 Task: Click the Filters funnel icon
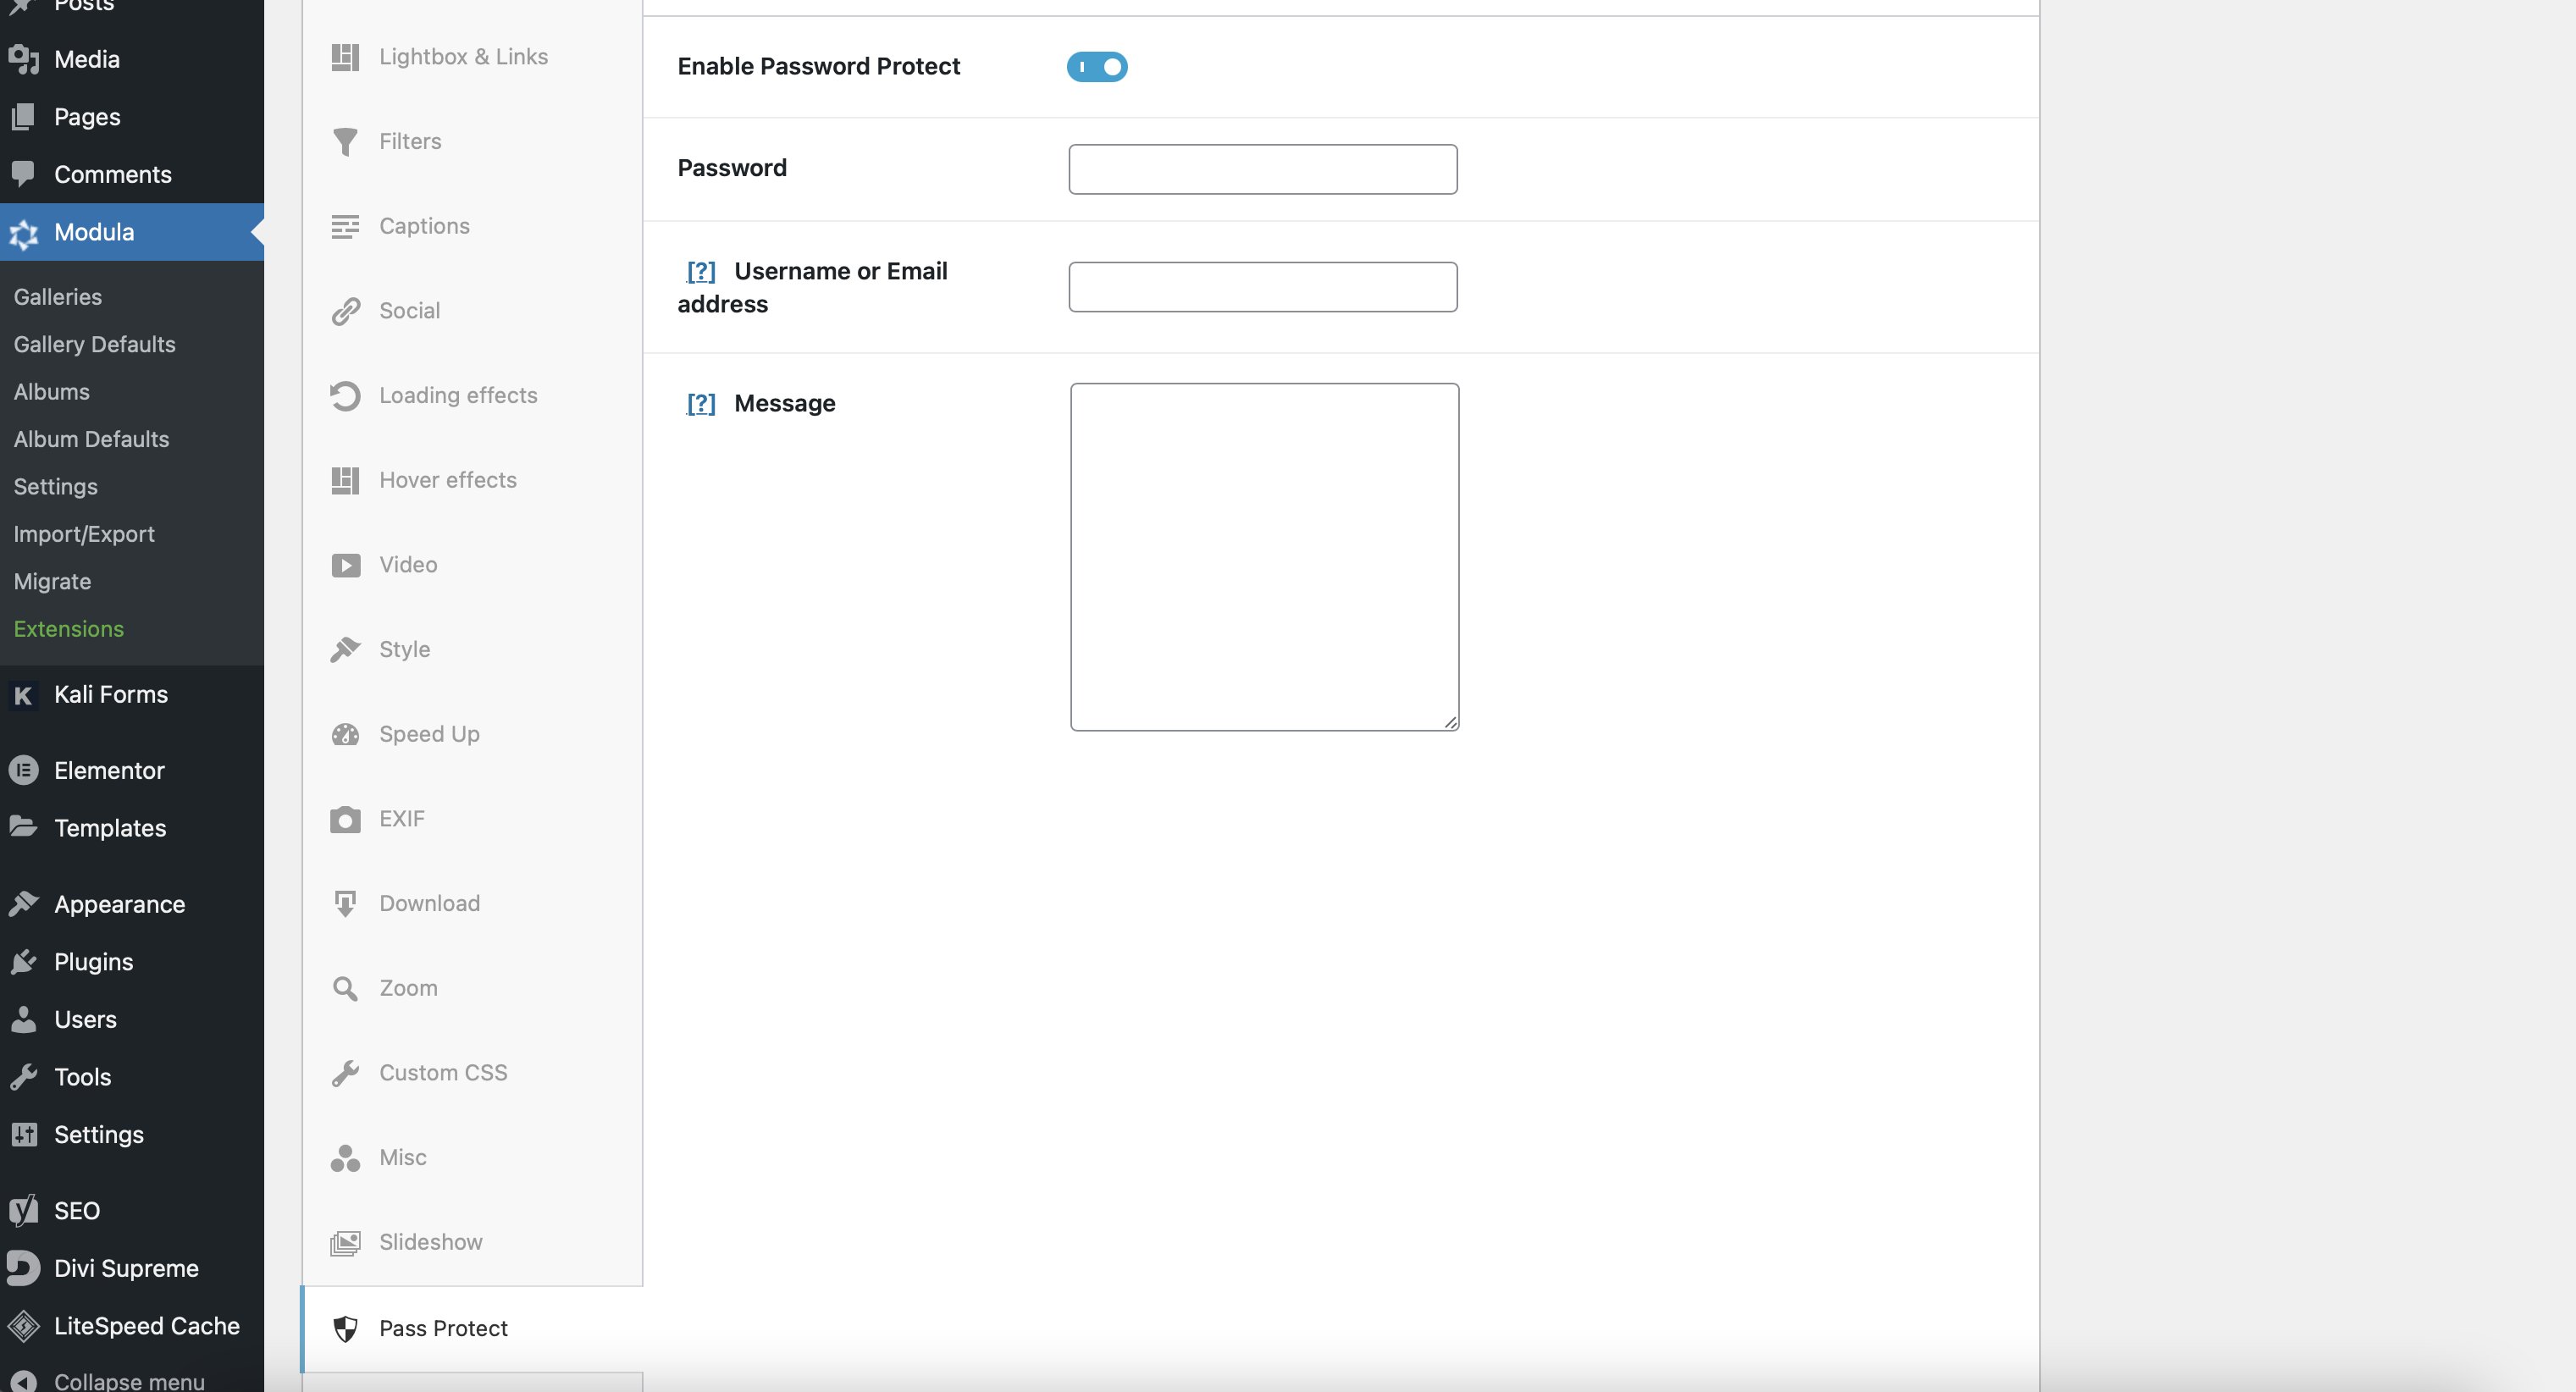click(345, 142)
